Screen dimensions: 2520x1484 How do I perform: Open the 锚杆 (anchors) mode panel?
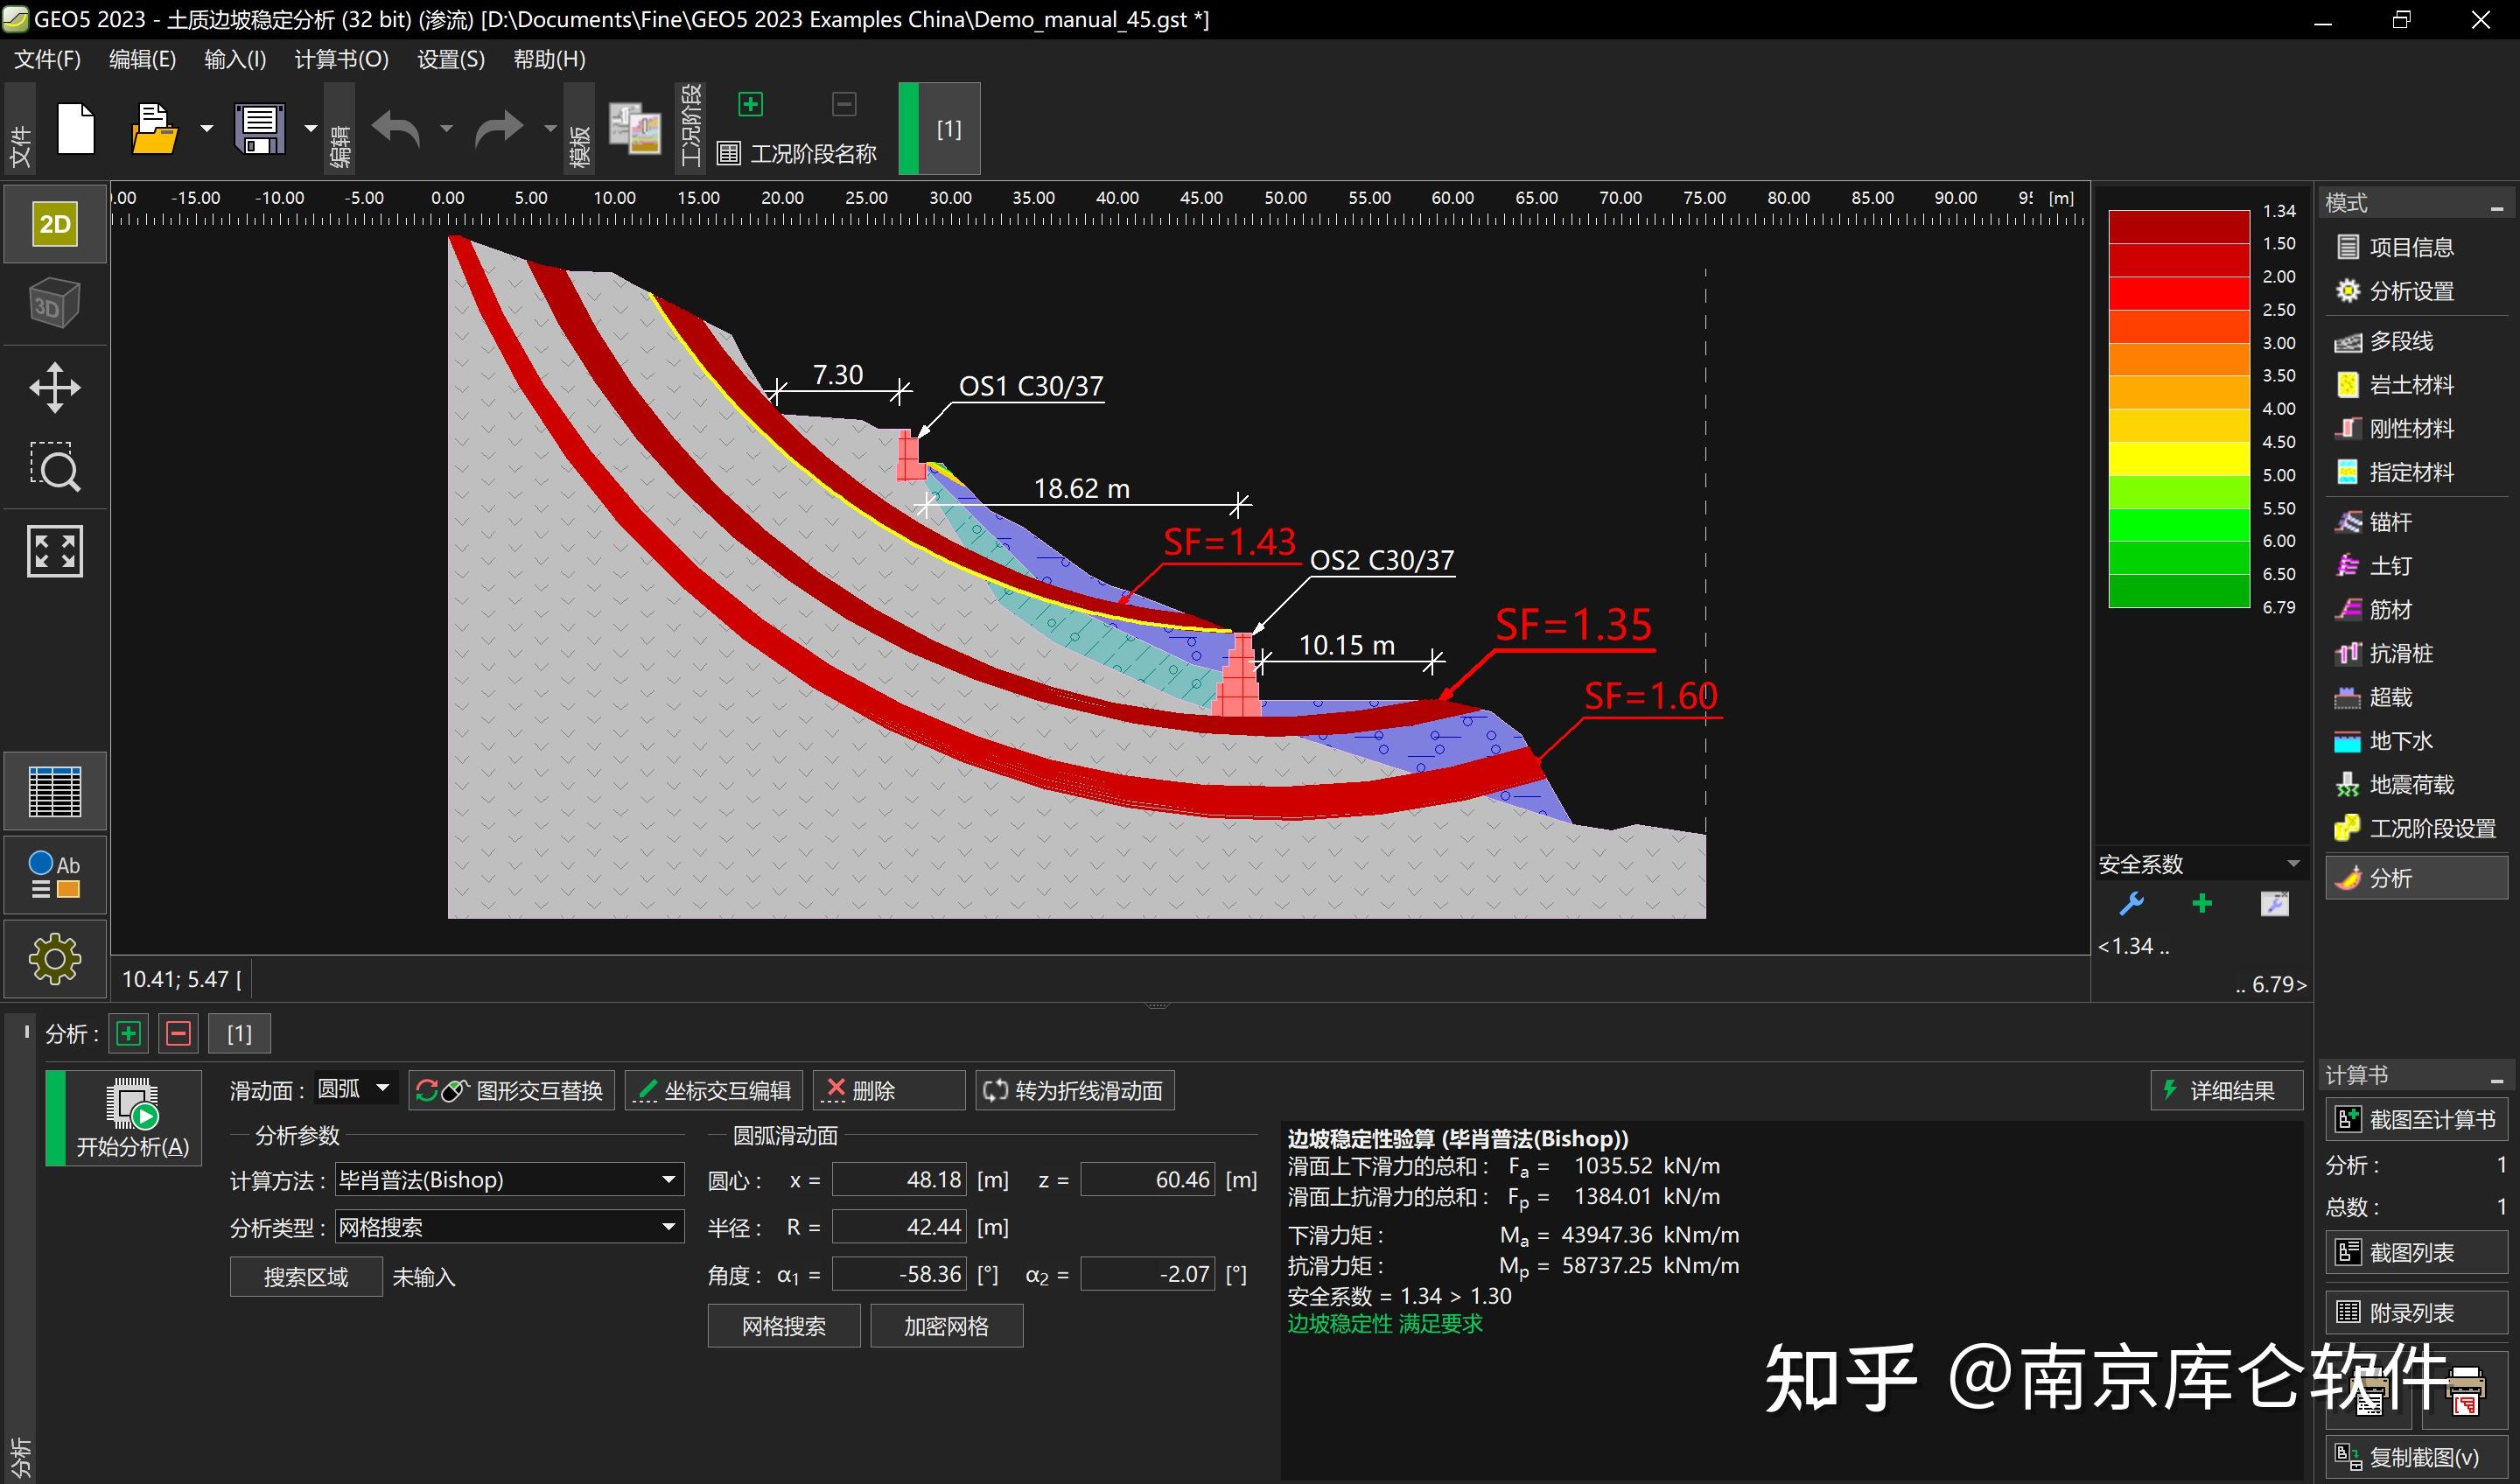[x=2397, y=521]
